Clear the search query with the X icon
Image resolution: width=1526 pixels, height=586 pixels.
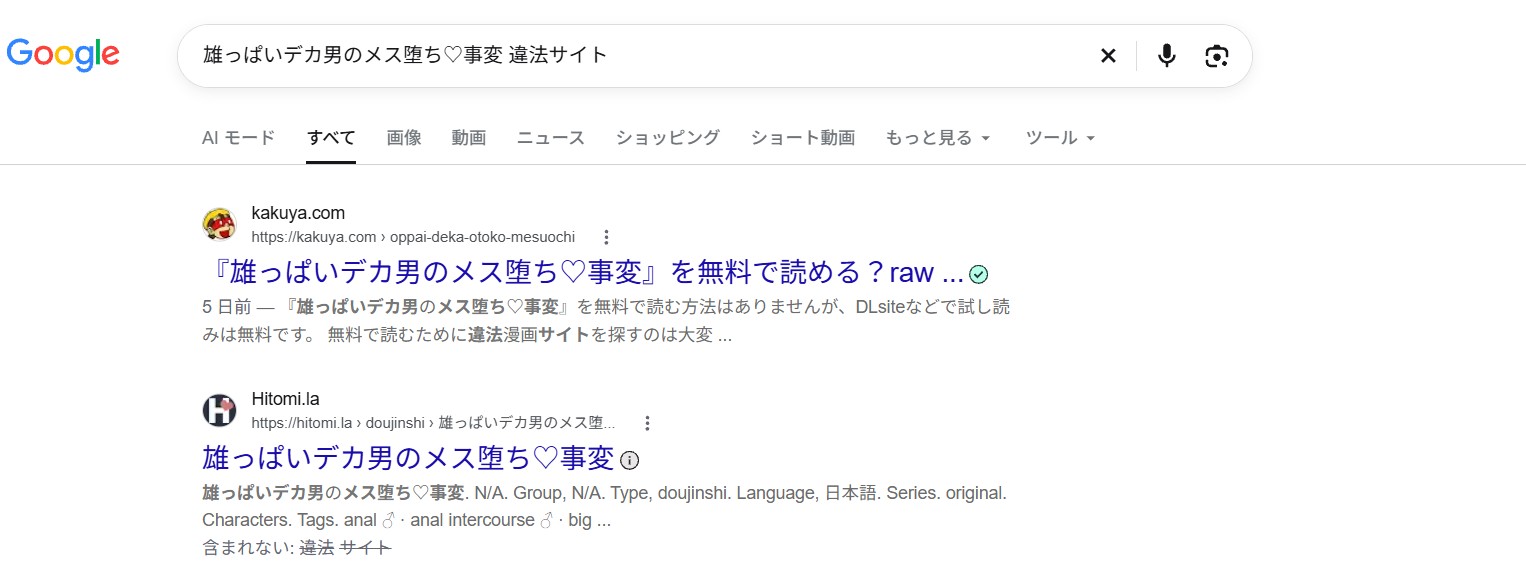click(x=1108, y=56)
